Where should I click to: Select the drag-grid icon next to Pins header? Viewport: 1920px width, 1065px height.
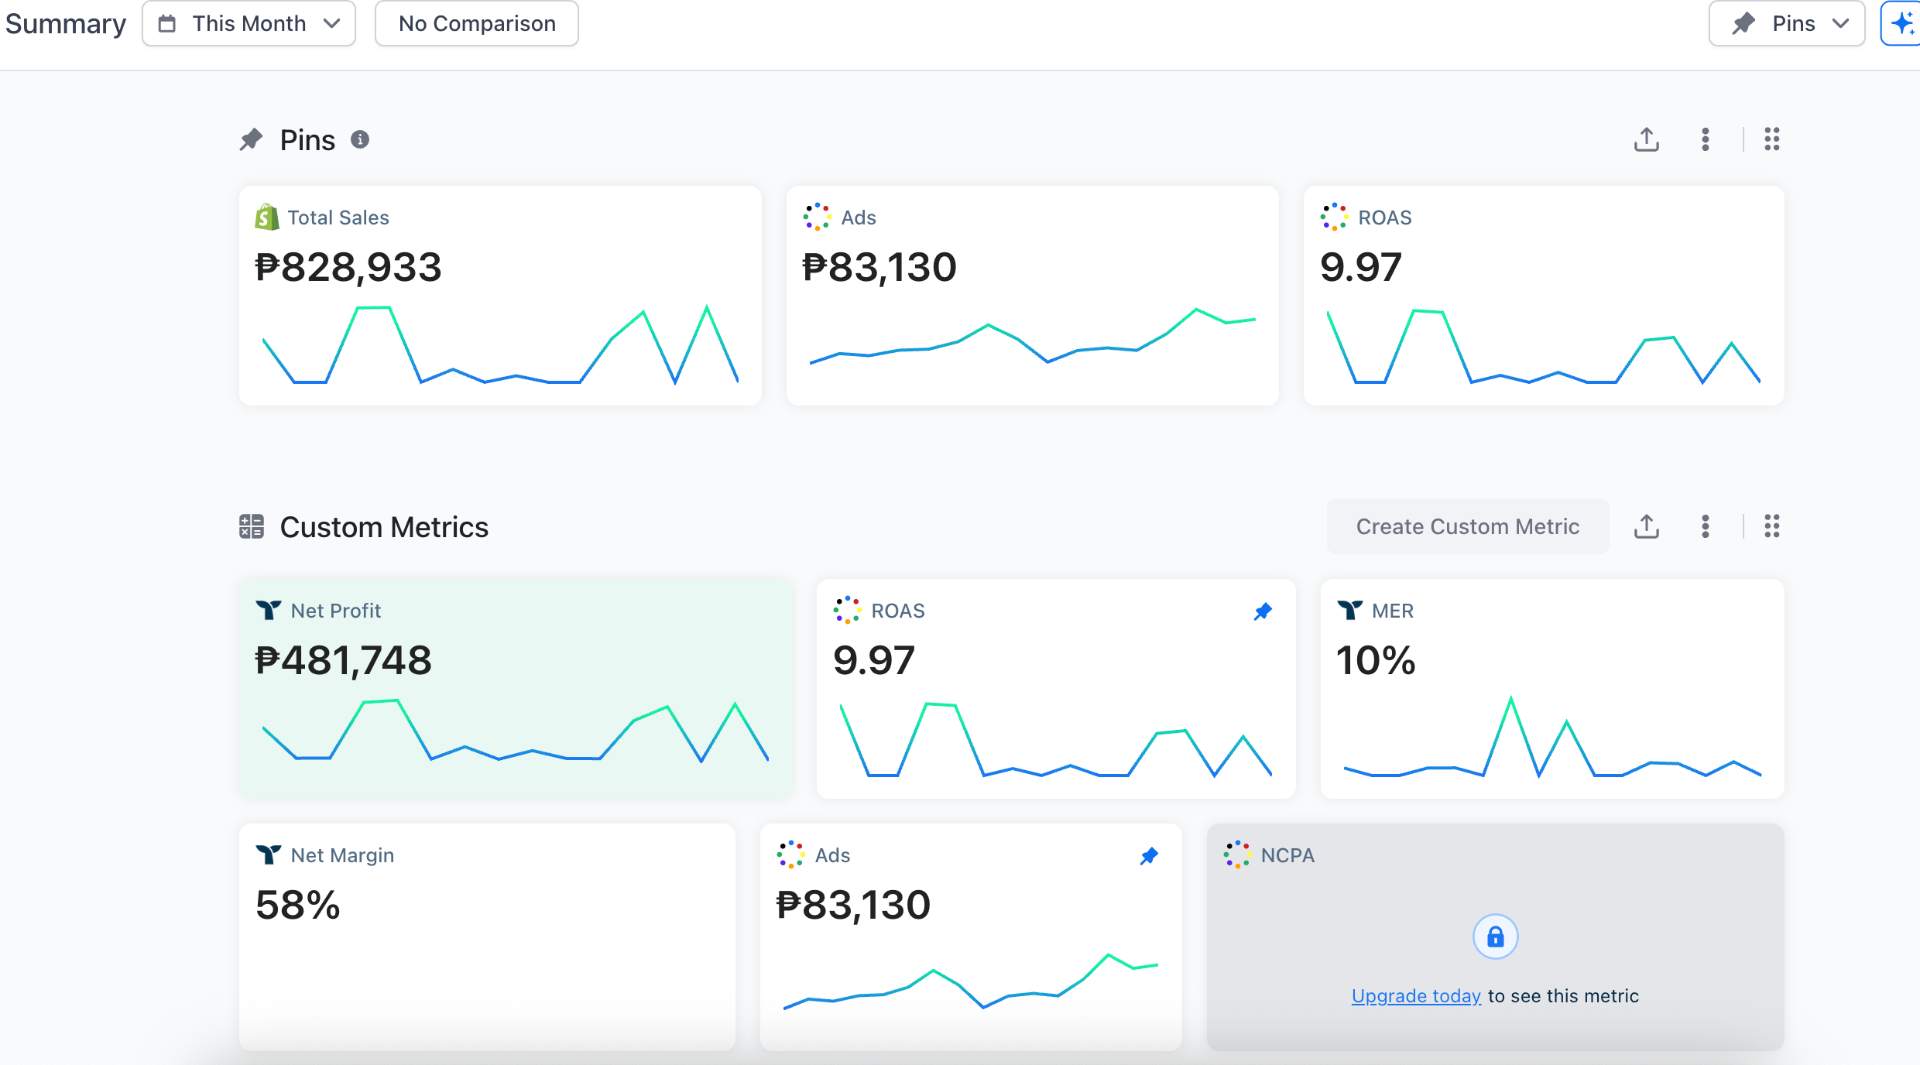(1772, 139)
